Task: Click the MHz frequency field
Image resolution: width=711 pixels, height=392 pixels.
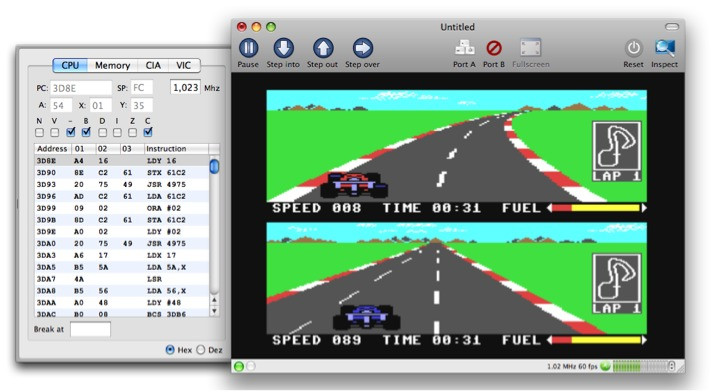Action: pyautogui.click(x=185, y=87)
